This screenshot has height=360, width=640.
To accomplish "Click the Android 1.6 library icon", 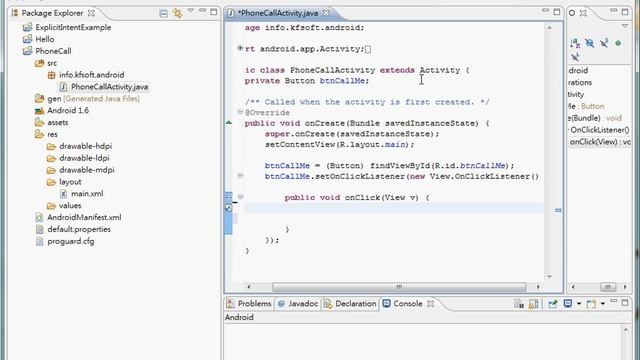I will [39, 111].
